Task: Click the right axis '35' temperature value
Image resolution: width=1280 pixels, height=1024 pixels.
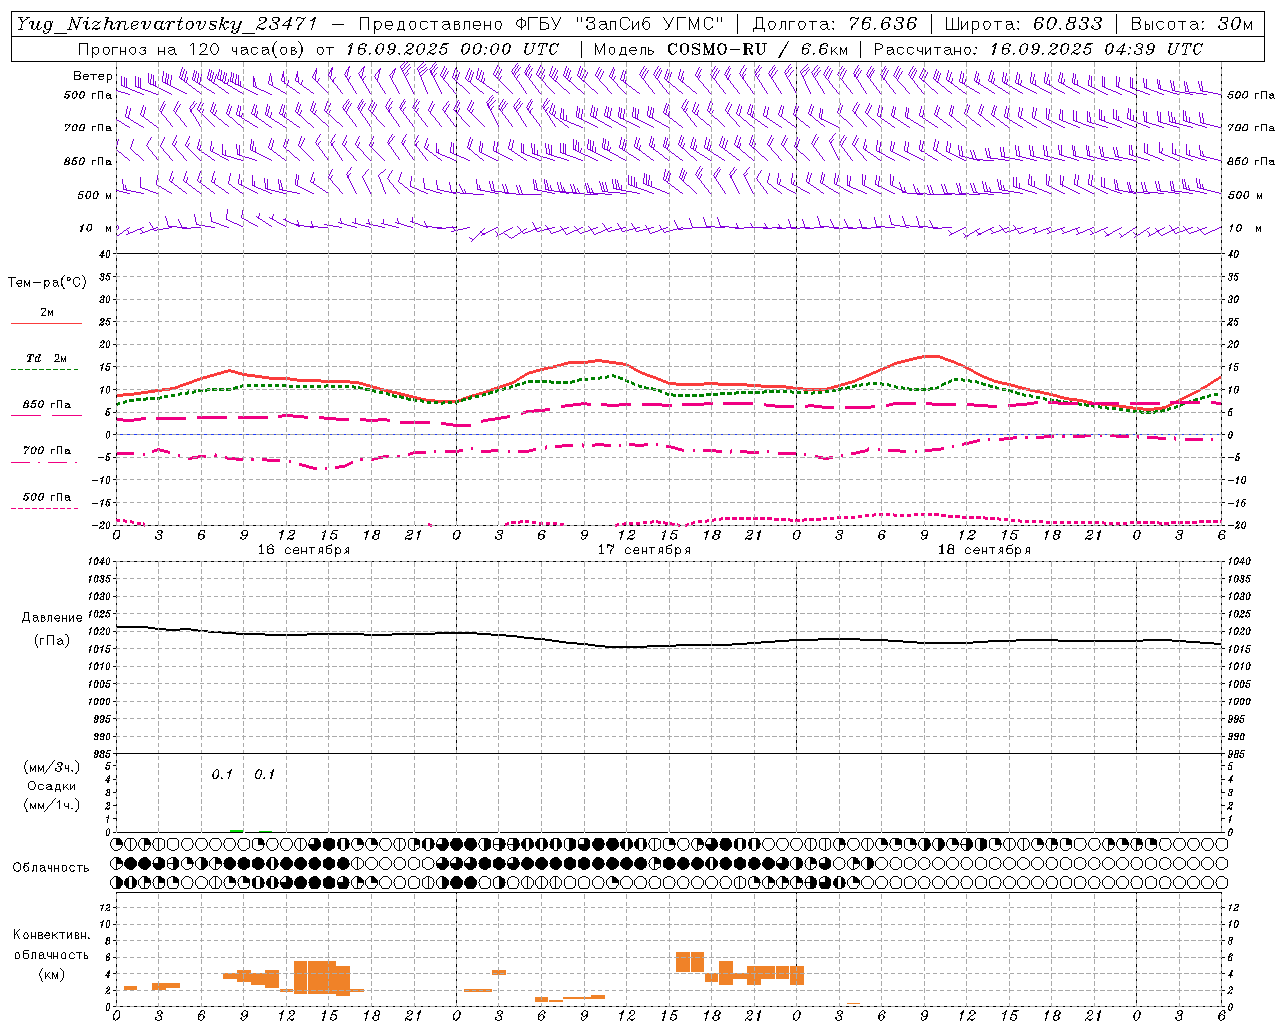Action: 1234,277
